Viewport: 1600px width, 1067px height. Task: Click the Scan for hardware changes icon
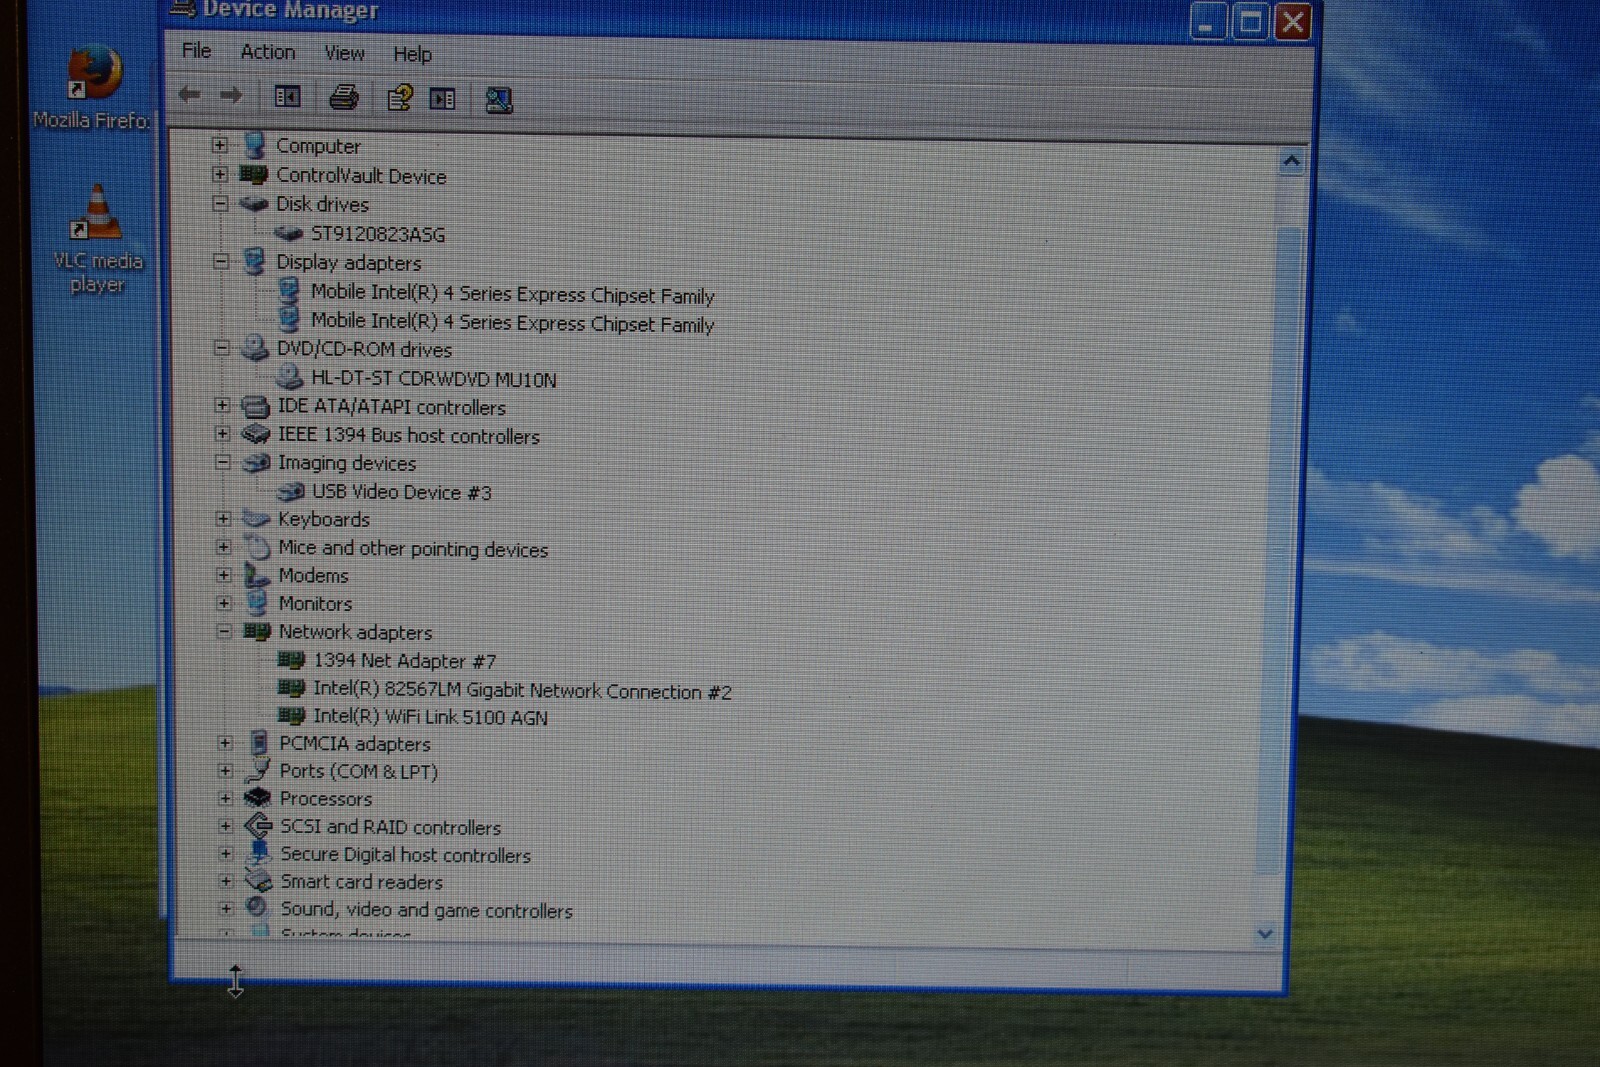(x=498, y=99)
